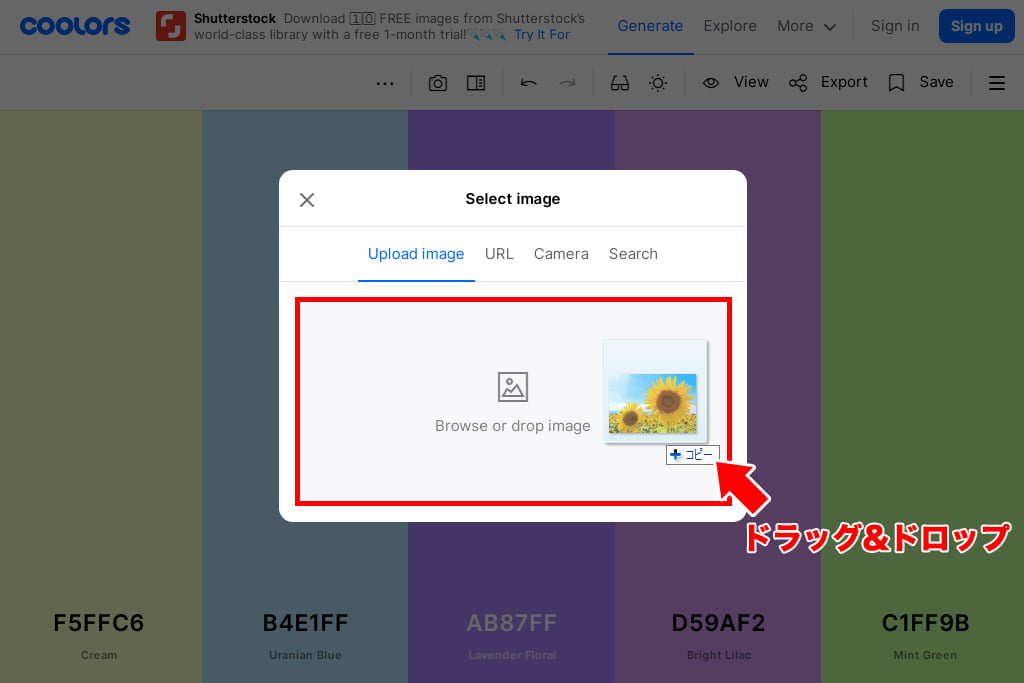Click the Shutterstock logo icon
Image resolution: width=1024 pixels, height=683 pixels.
click(171, 26)
